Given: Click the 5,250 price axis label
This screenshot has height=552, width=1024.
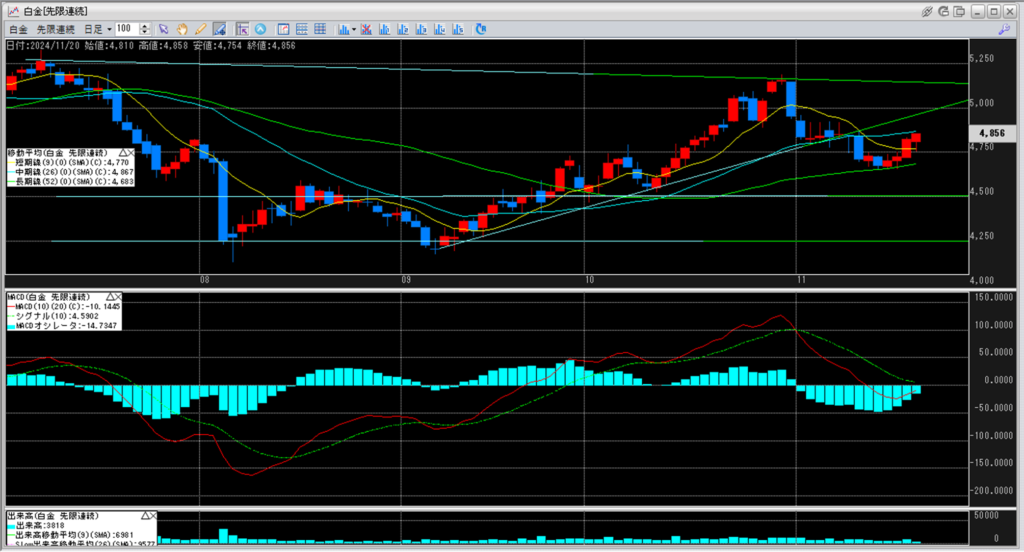Looking at the screenshot, I should click(x=983, y=58).
